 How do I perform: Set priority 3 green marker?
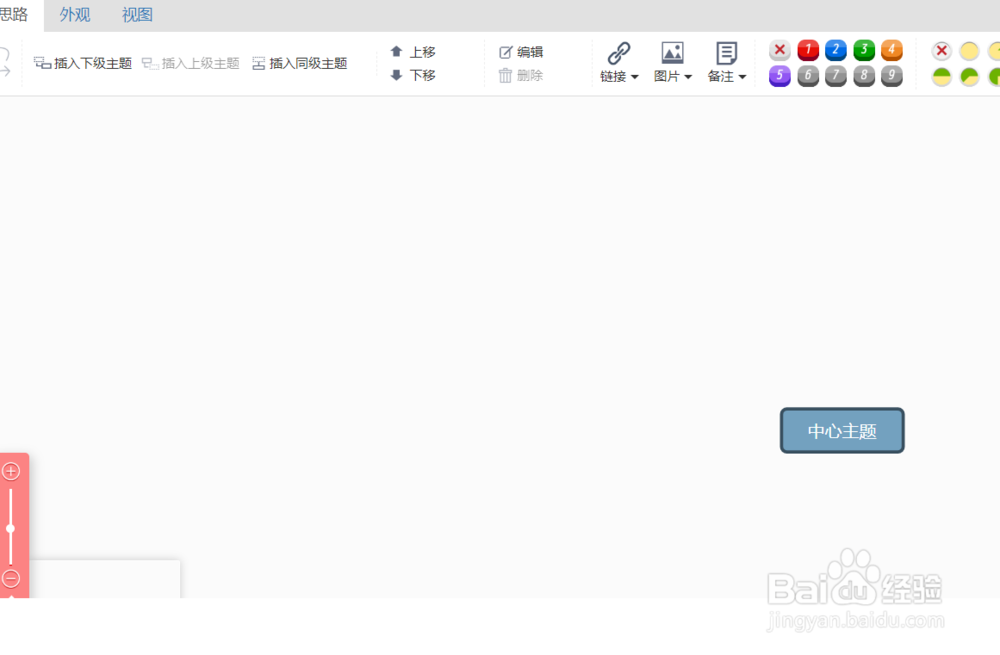click(x=864, y=50)
